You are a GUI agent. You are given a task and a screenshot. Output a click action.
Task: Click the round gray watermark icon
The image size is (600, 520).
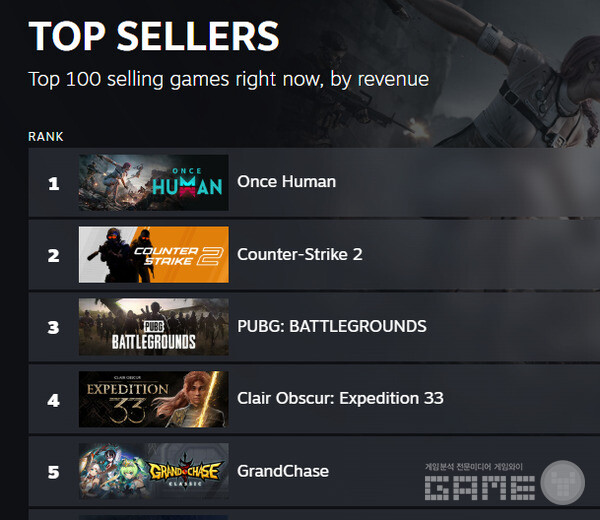click(x=563, y=482)
